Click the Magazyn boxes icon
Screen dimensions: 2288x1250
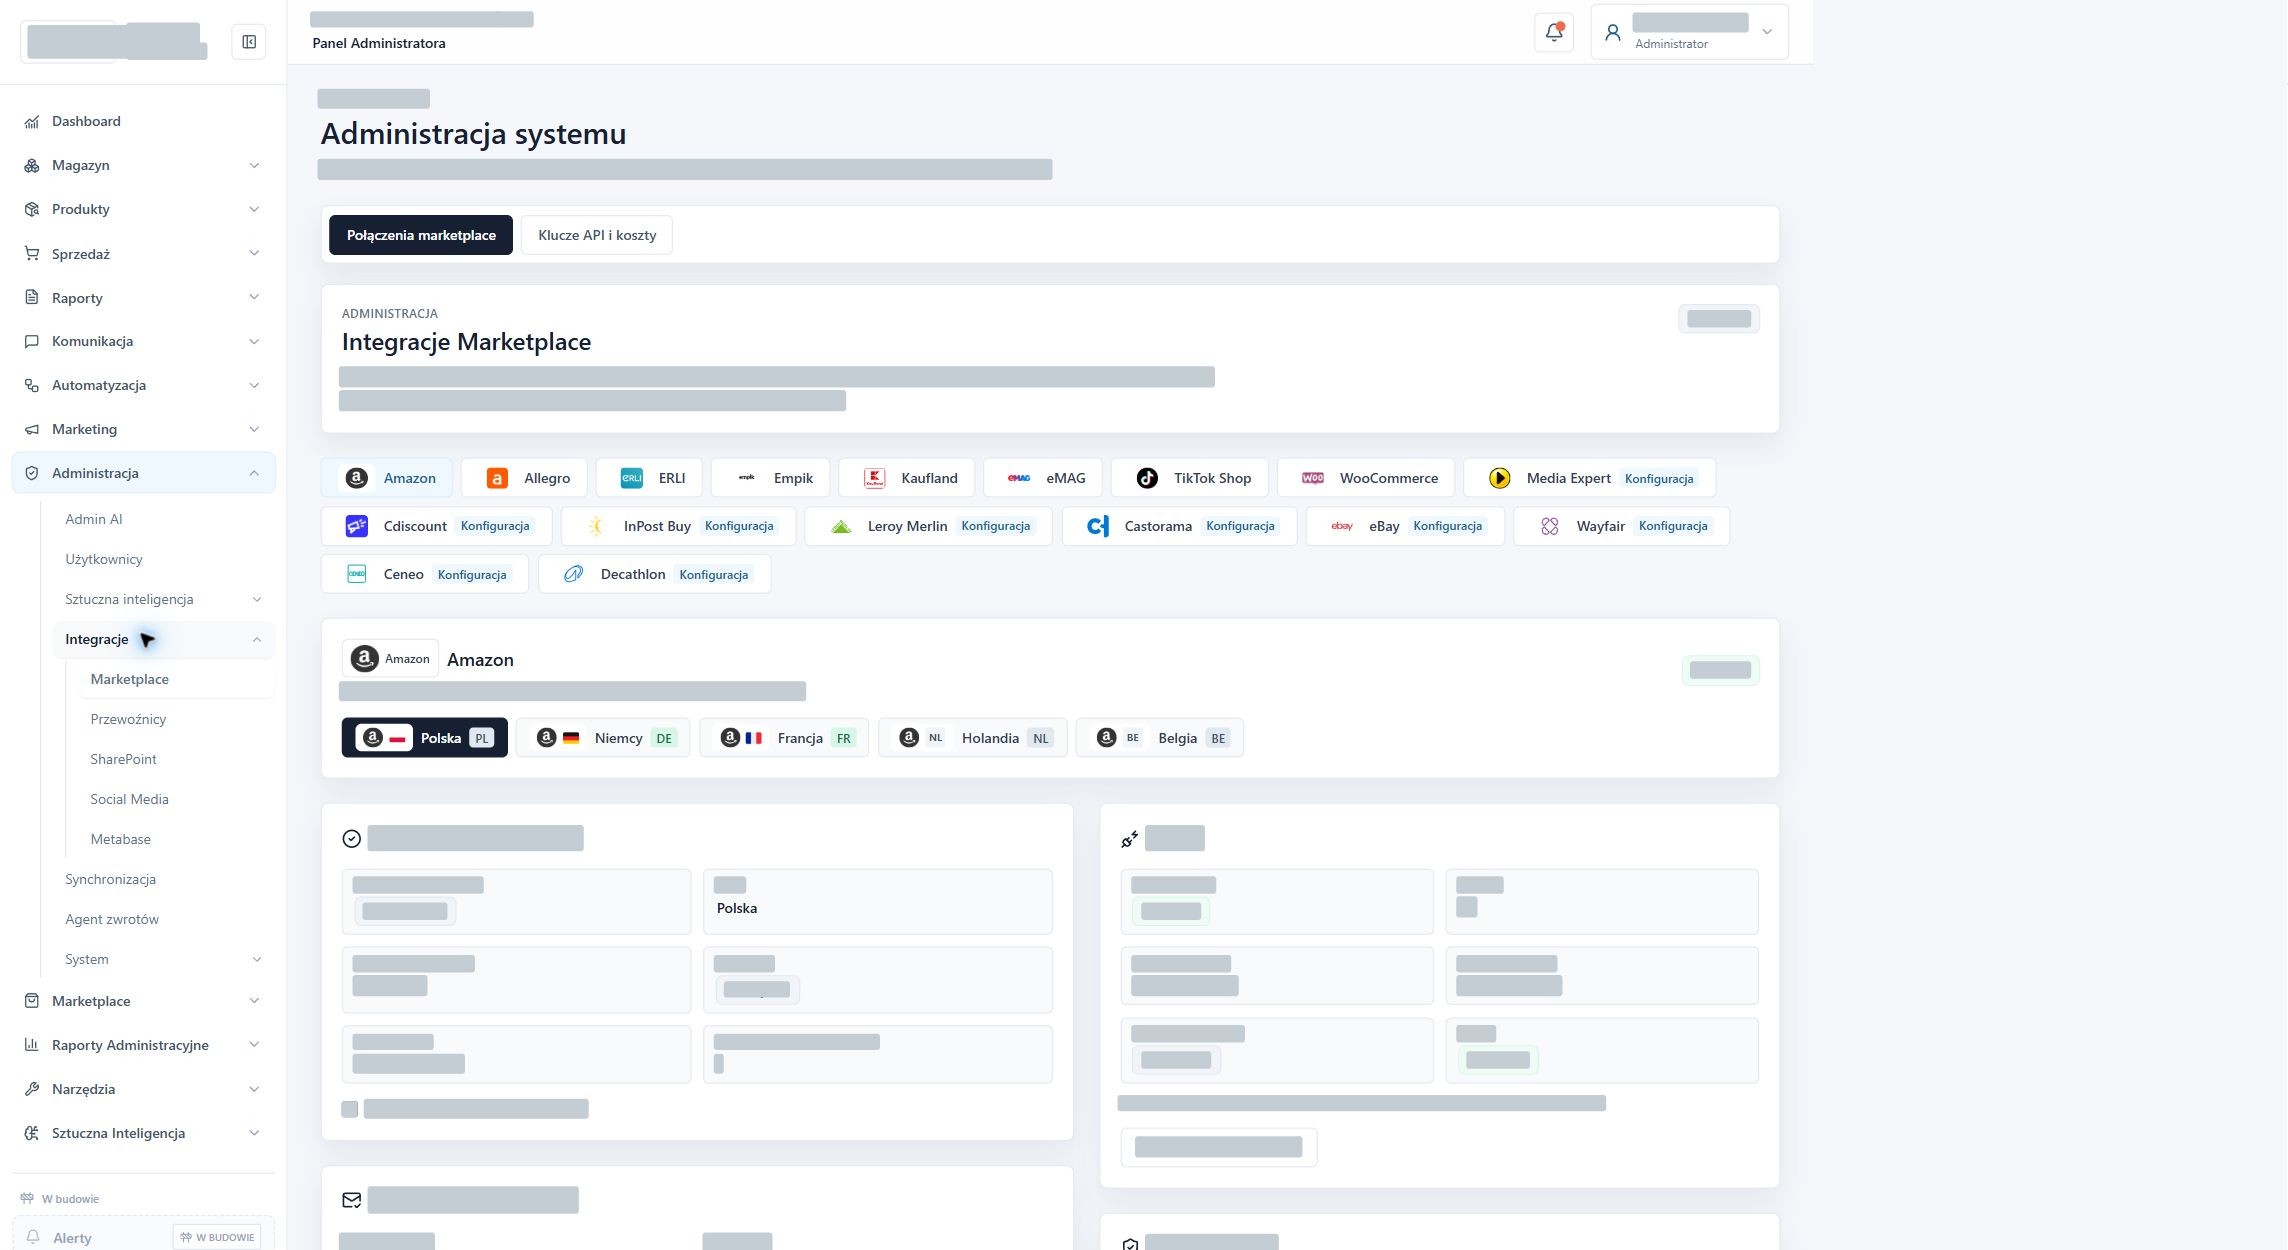32,165
